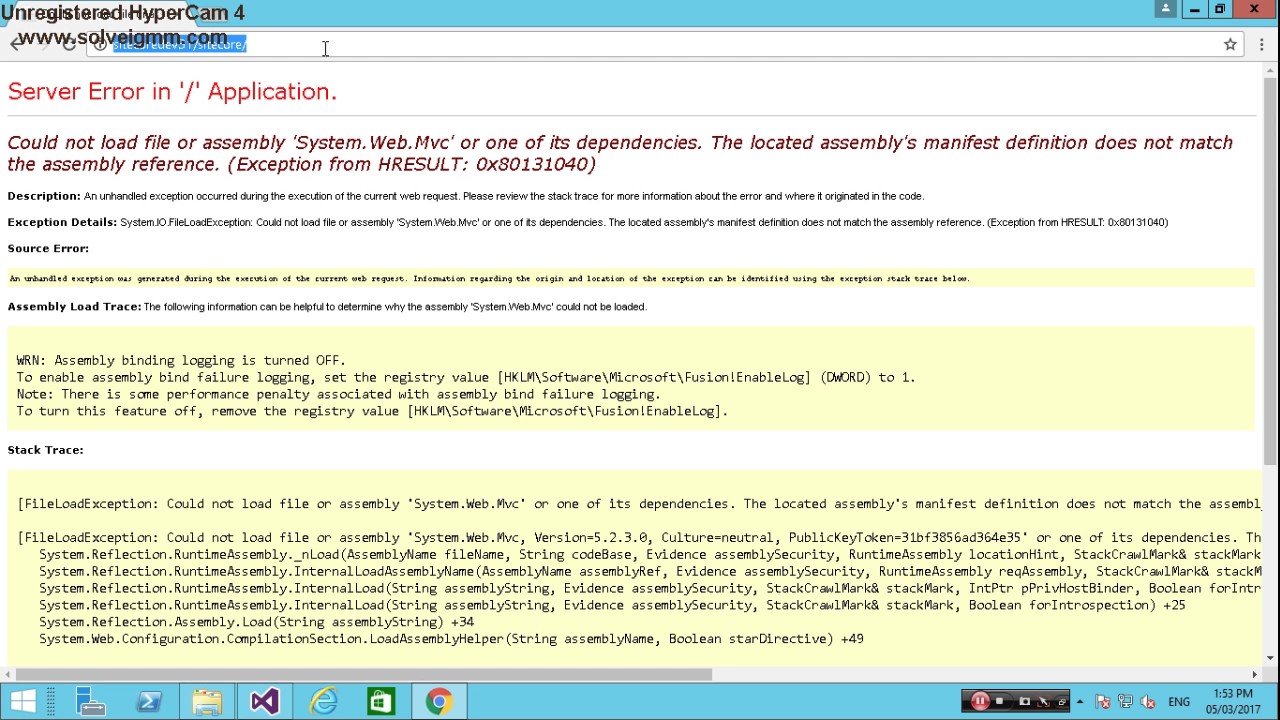Click the 'Assembly Load Trace:' label
Viewport: 1280px width, 720px height.
[74, 306]
